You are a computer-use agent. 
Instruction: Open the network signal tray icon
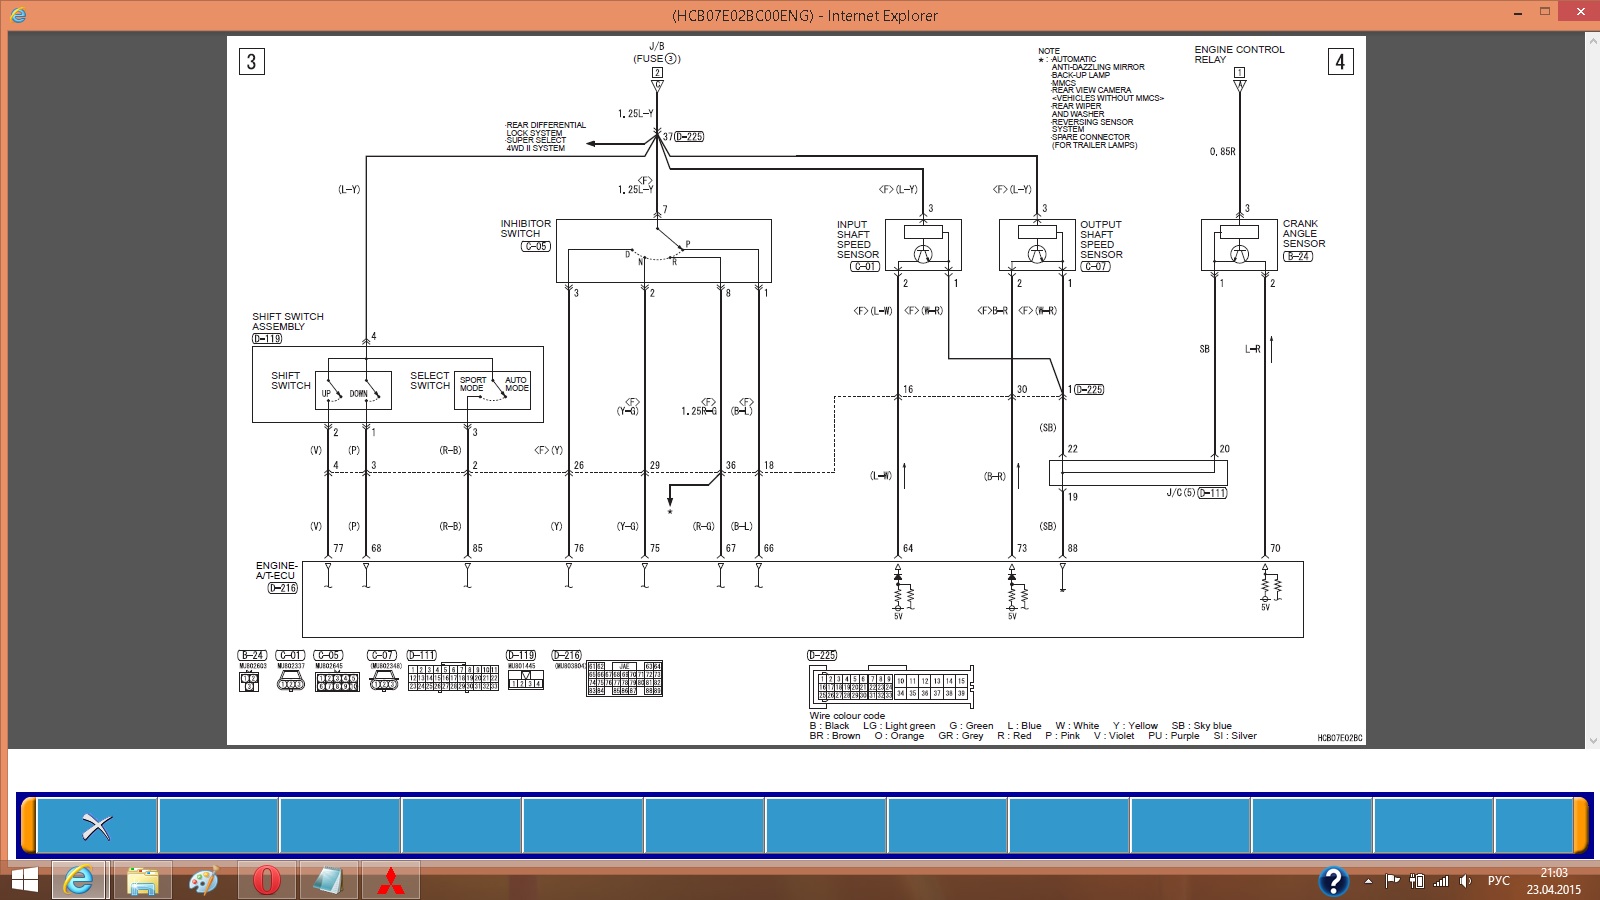point(1441,881)
